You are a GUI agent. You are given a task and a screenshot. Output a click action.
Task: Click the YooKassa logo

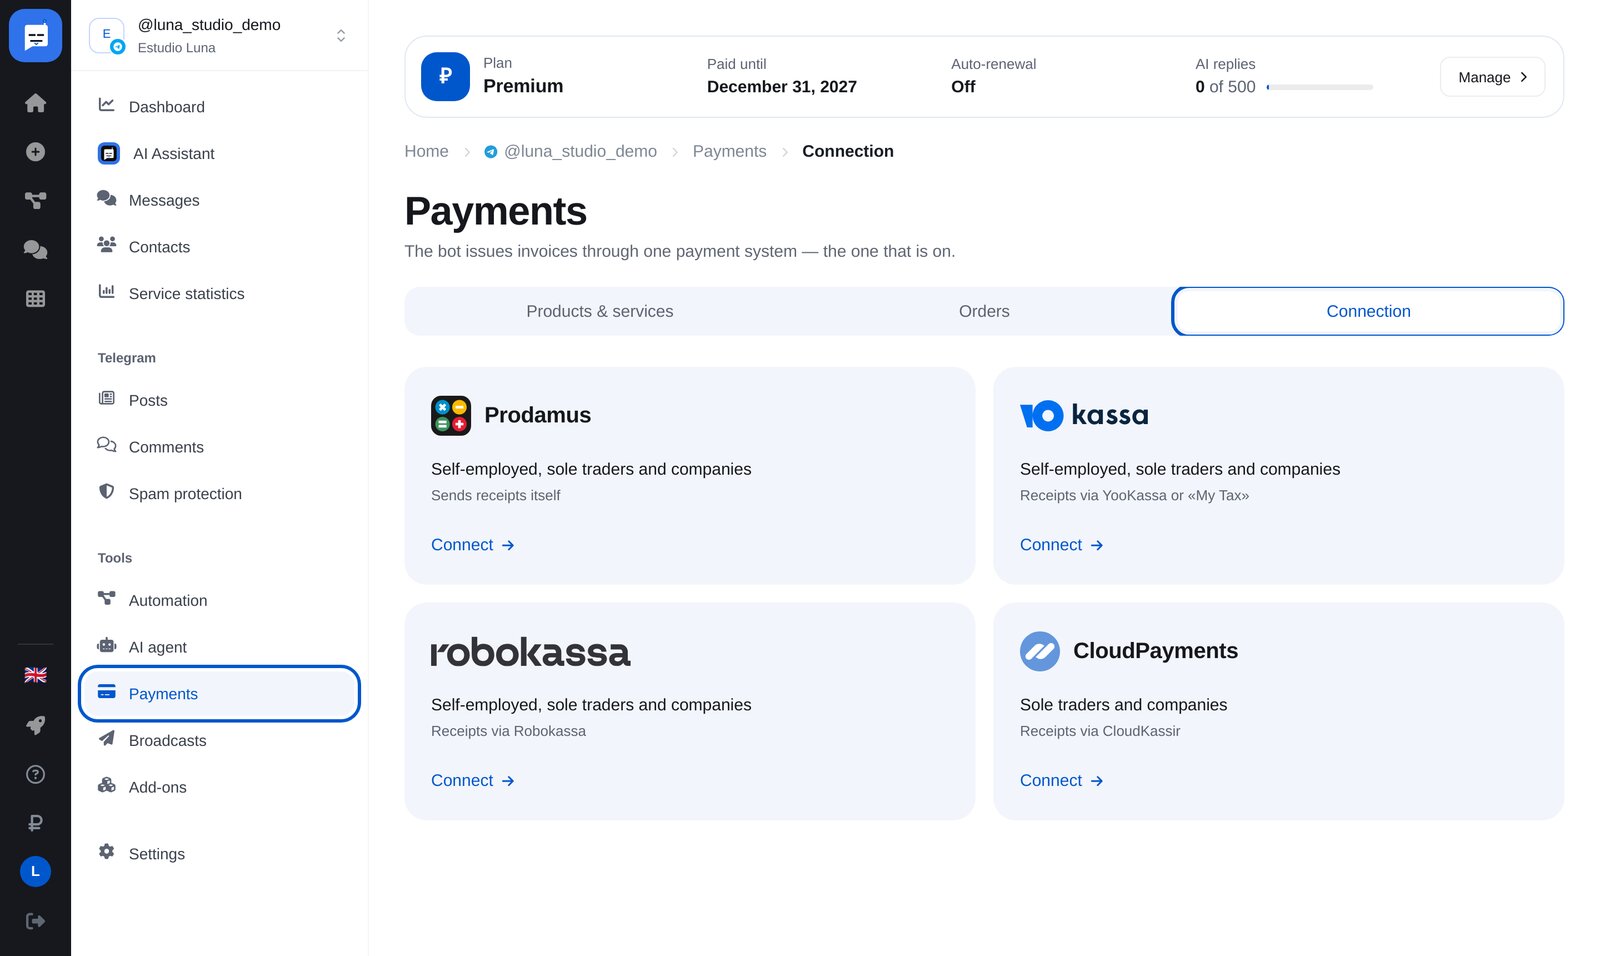[x=1084, y=415]
